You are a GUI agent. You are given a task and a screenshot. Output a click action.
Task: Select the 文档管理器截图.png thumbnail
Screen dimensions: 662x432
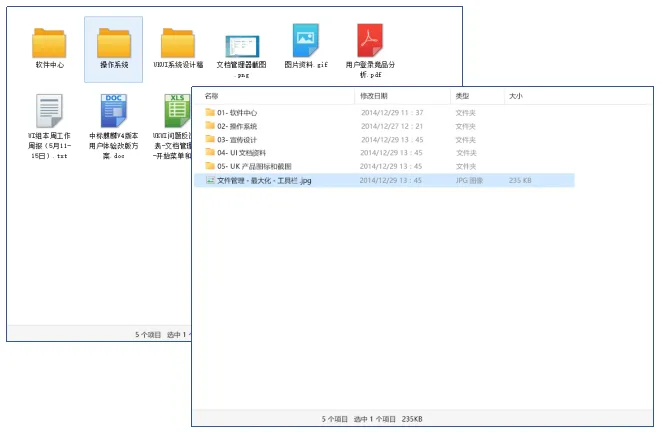(242, 46)
